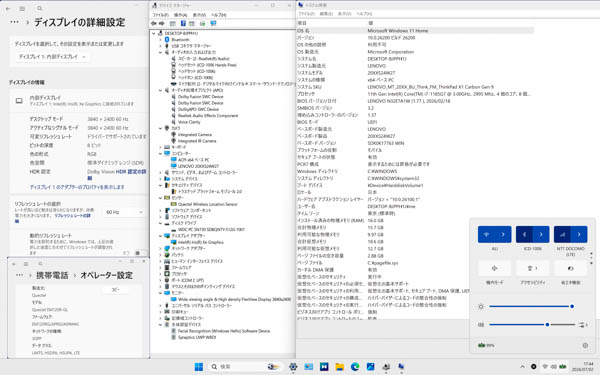Toggle Wi-Fi in the quick settings panel

click(486, 234)
